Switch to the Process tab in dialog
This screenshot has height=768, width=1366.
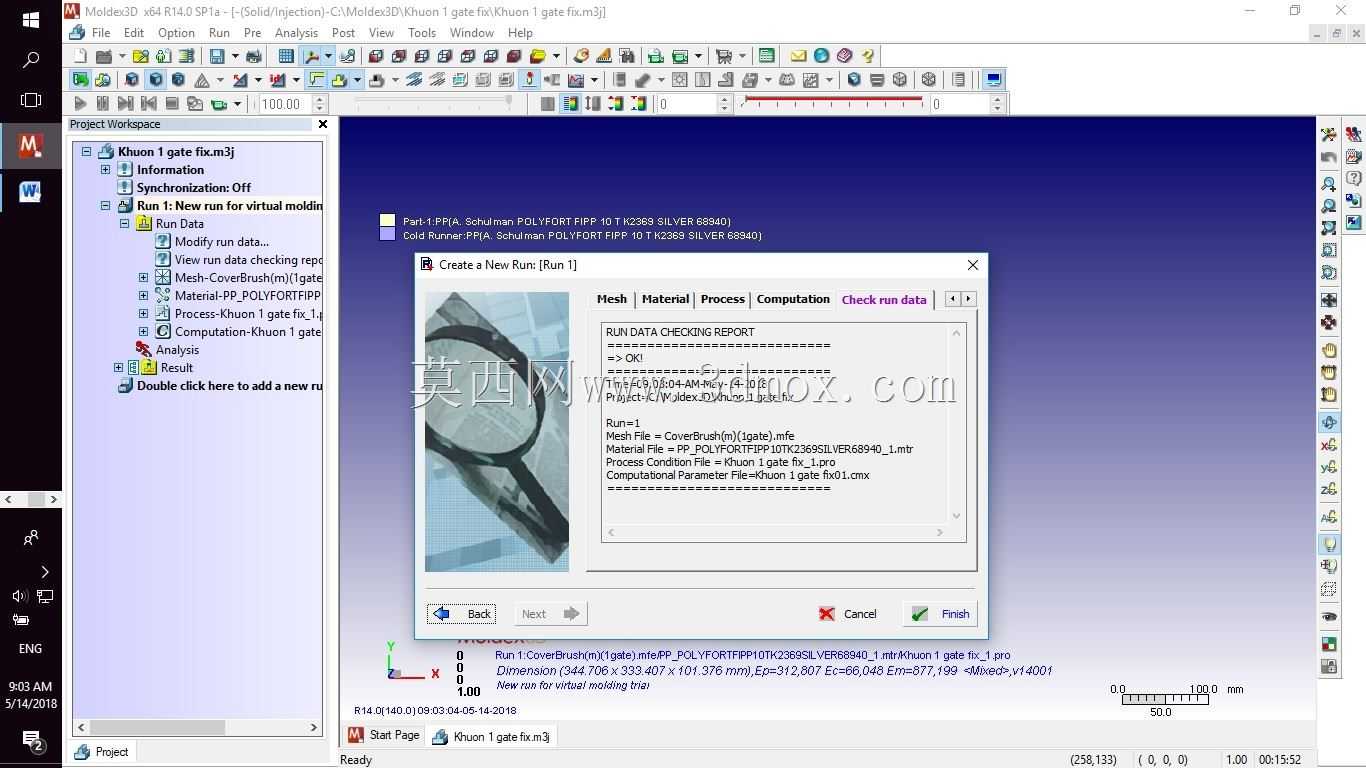(722, 299)
